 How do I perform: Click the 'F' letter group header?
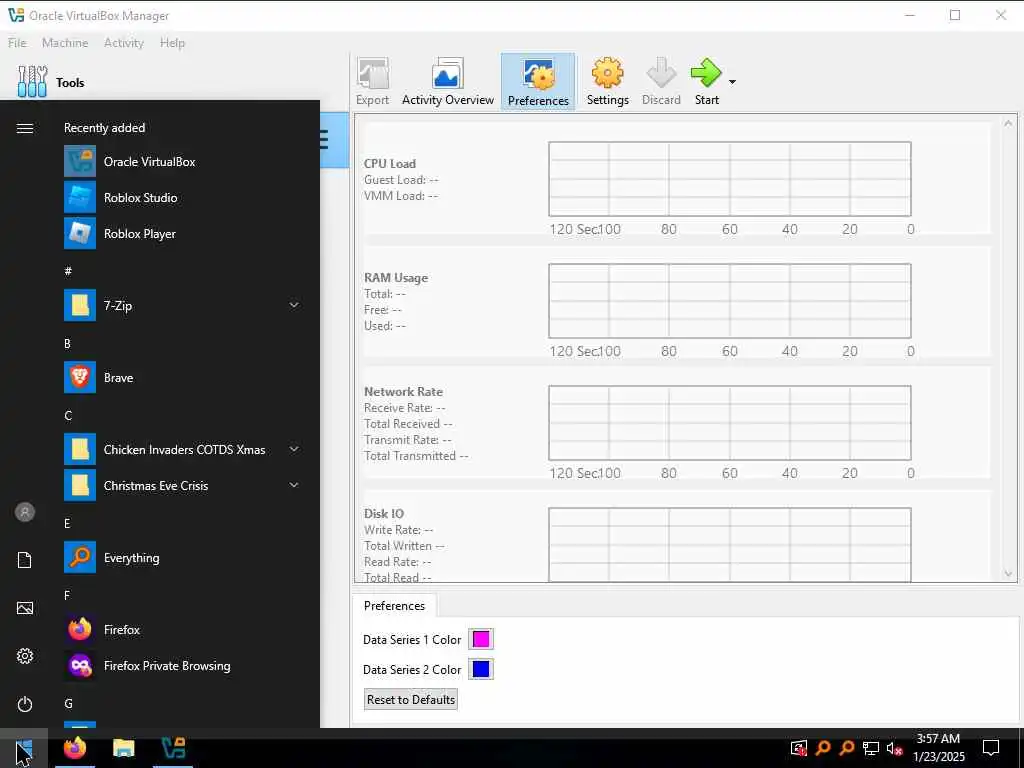67,595
